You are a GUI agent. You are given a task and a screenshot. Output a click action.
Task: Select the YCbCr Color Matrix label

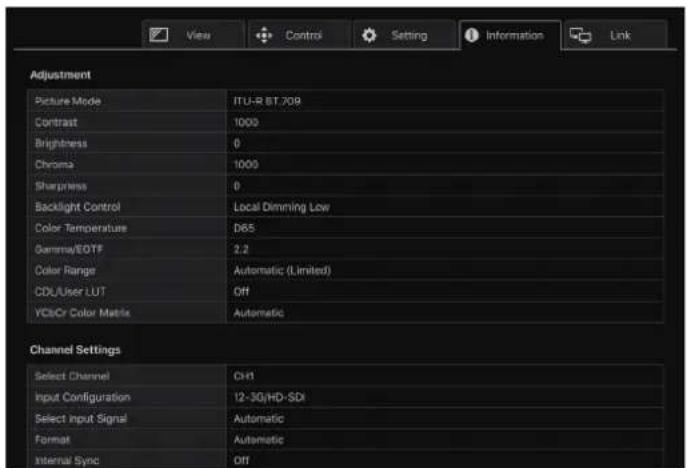[82, 312]
